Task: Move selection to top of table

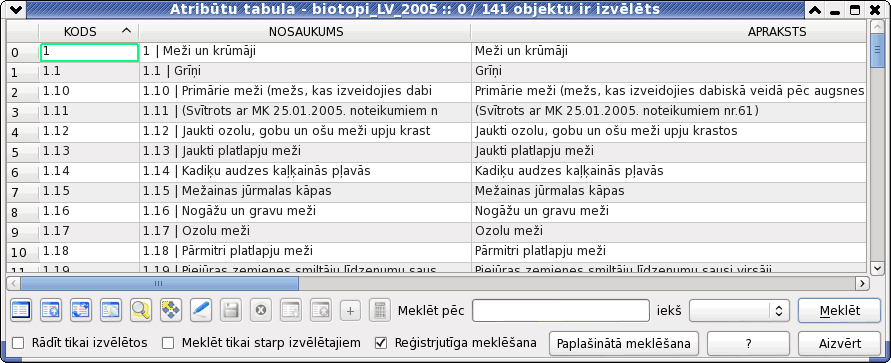Action: coord(51,311)
